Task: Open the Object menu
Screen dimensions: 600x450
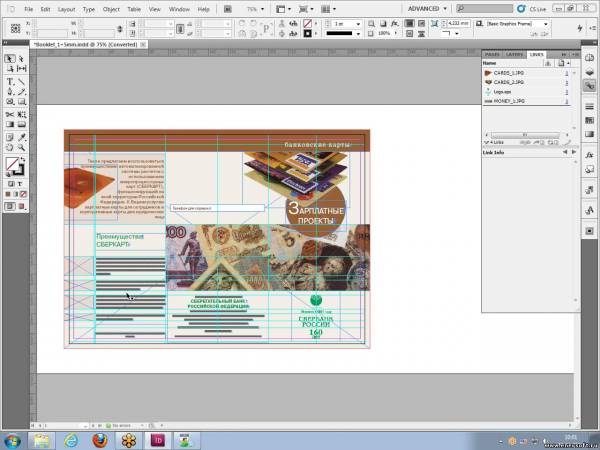Action: tap(111, 9)
